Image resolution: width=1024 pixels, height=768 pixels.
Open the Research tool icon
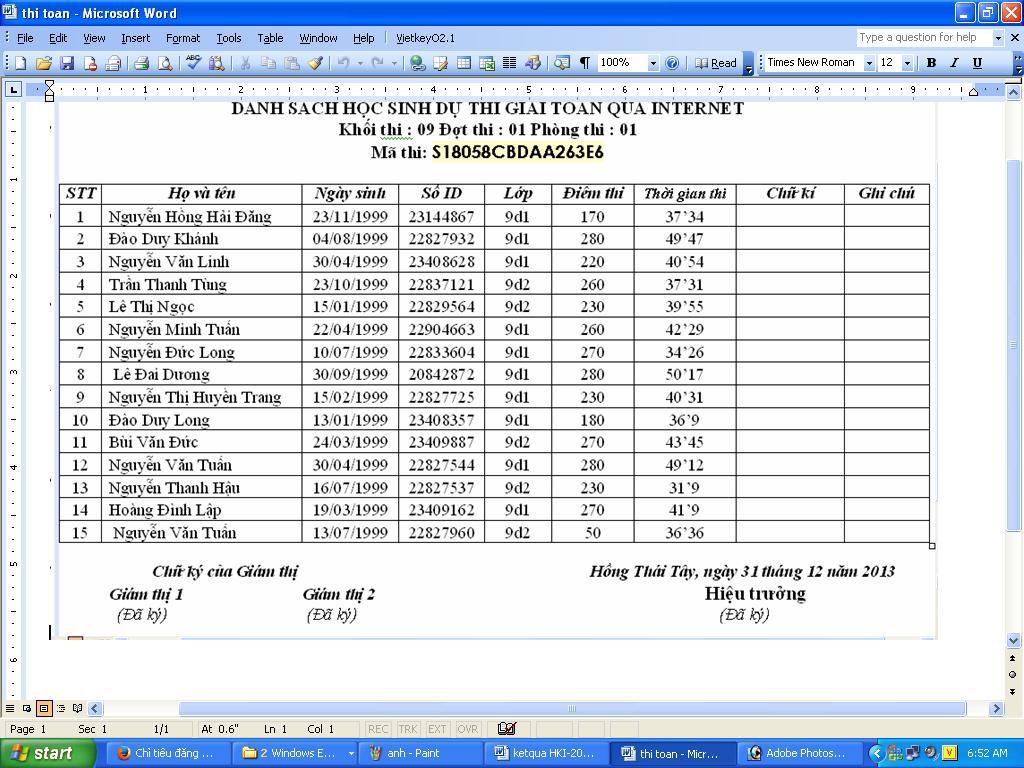point(217,63)
